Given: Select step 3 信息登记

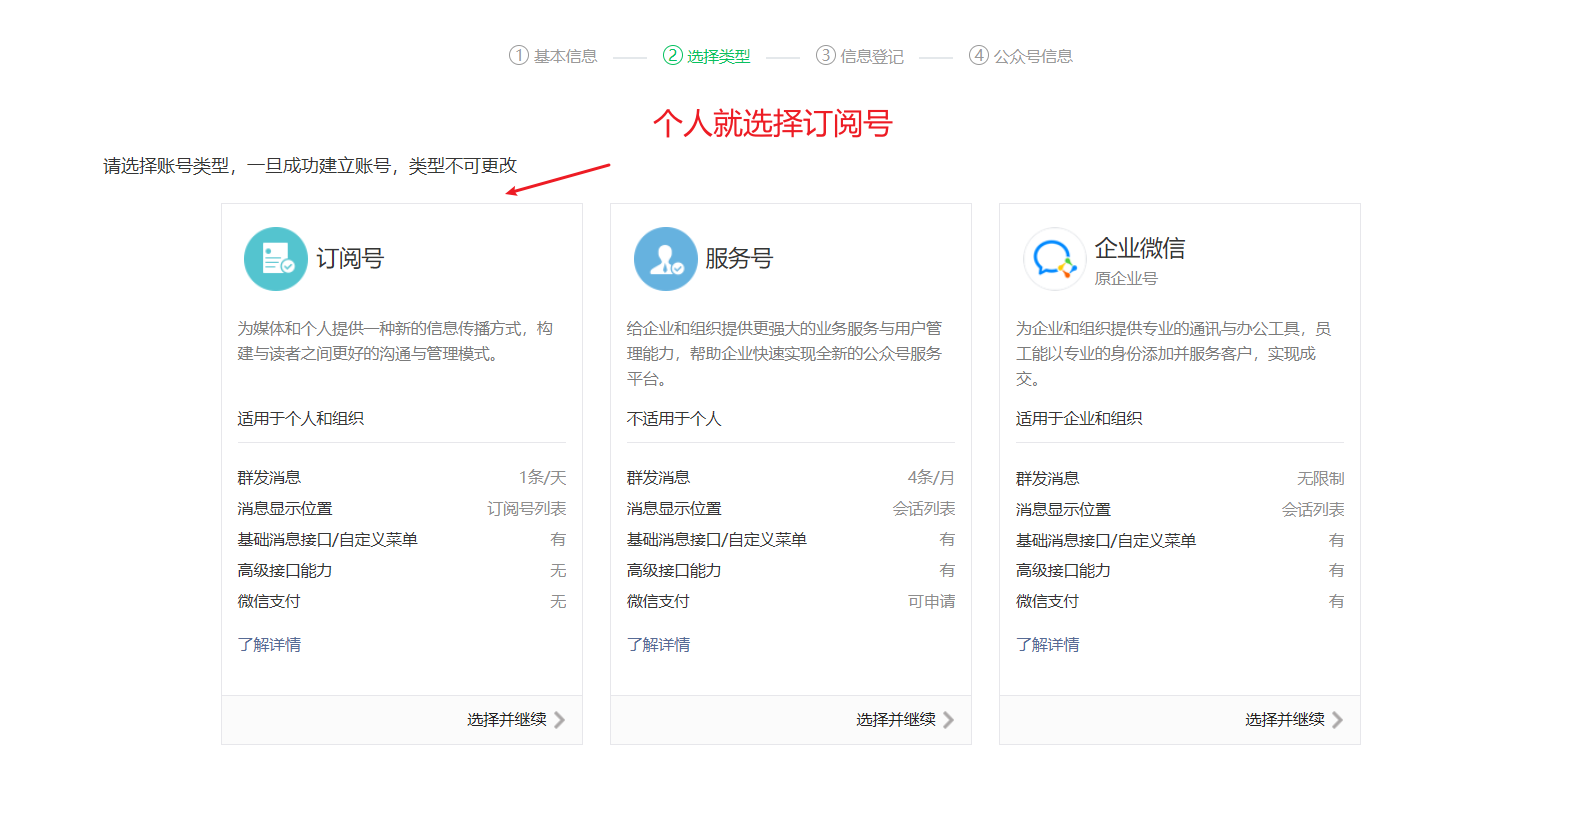Looking at the screenshot, I should point(860,56).
